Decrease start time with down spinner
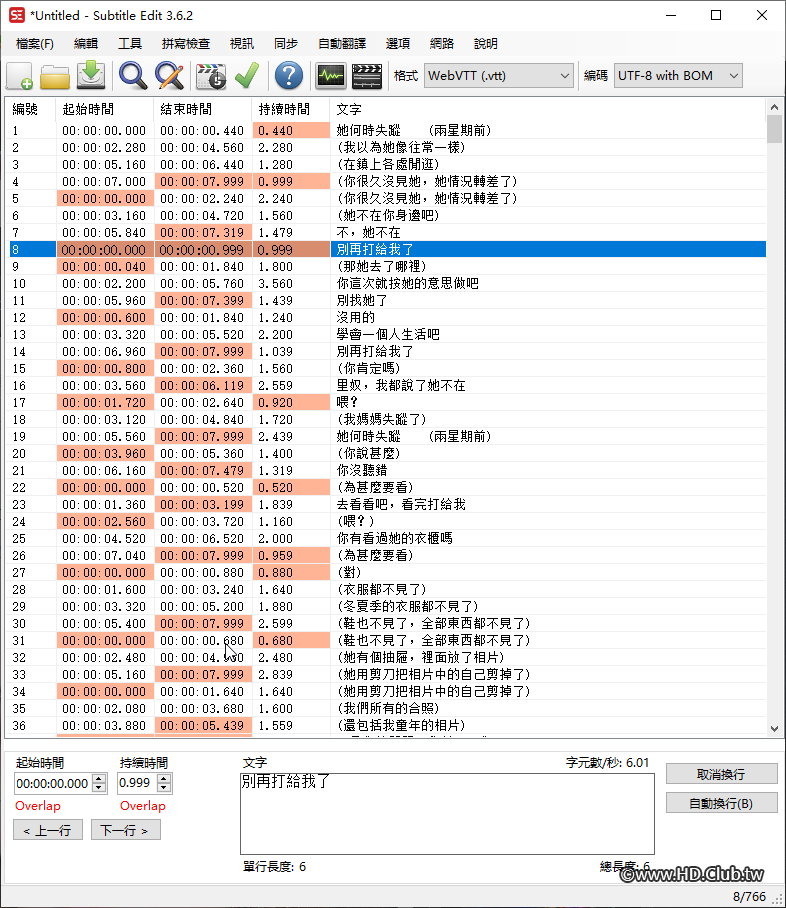786x908 pixels. tap(100, 788)
